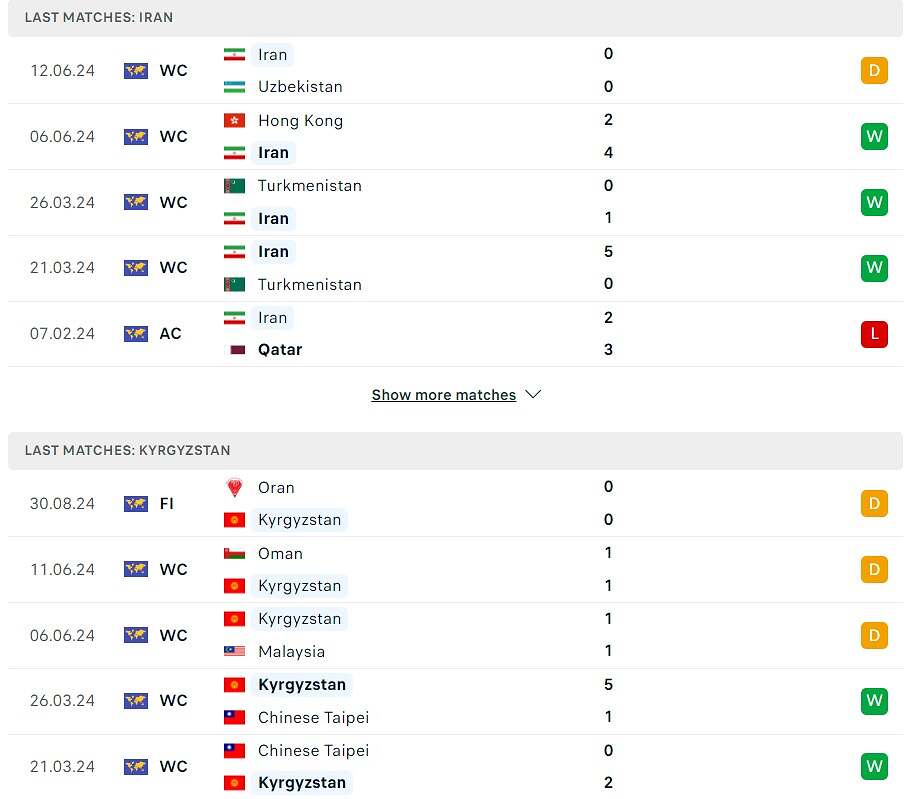Viewport: 904px width, 799px height.
Task: Click the Uzbekistan flag icon
Action: tap(234, 87)
